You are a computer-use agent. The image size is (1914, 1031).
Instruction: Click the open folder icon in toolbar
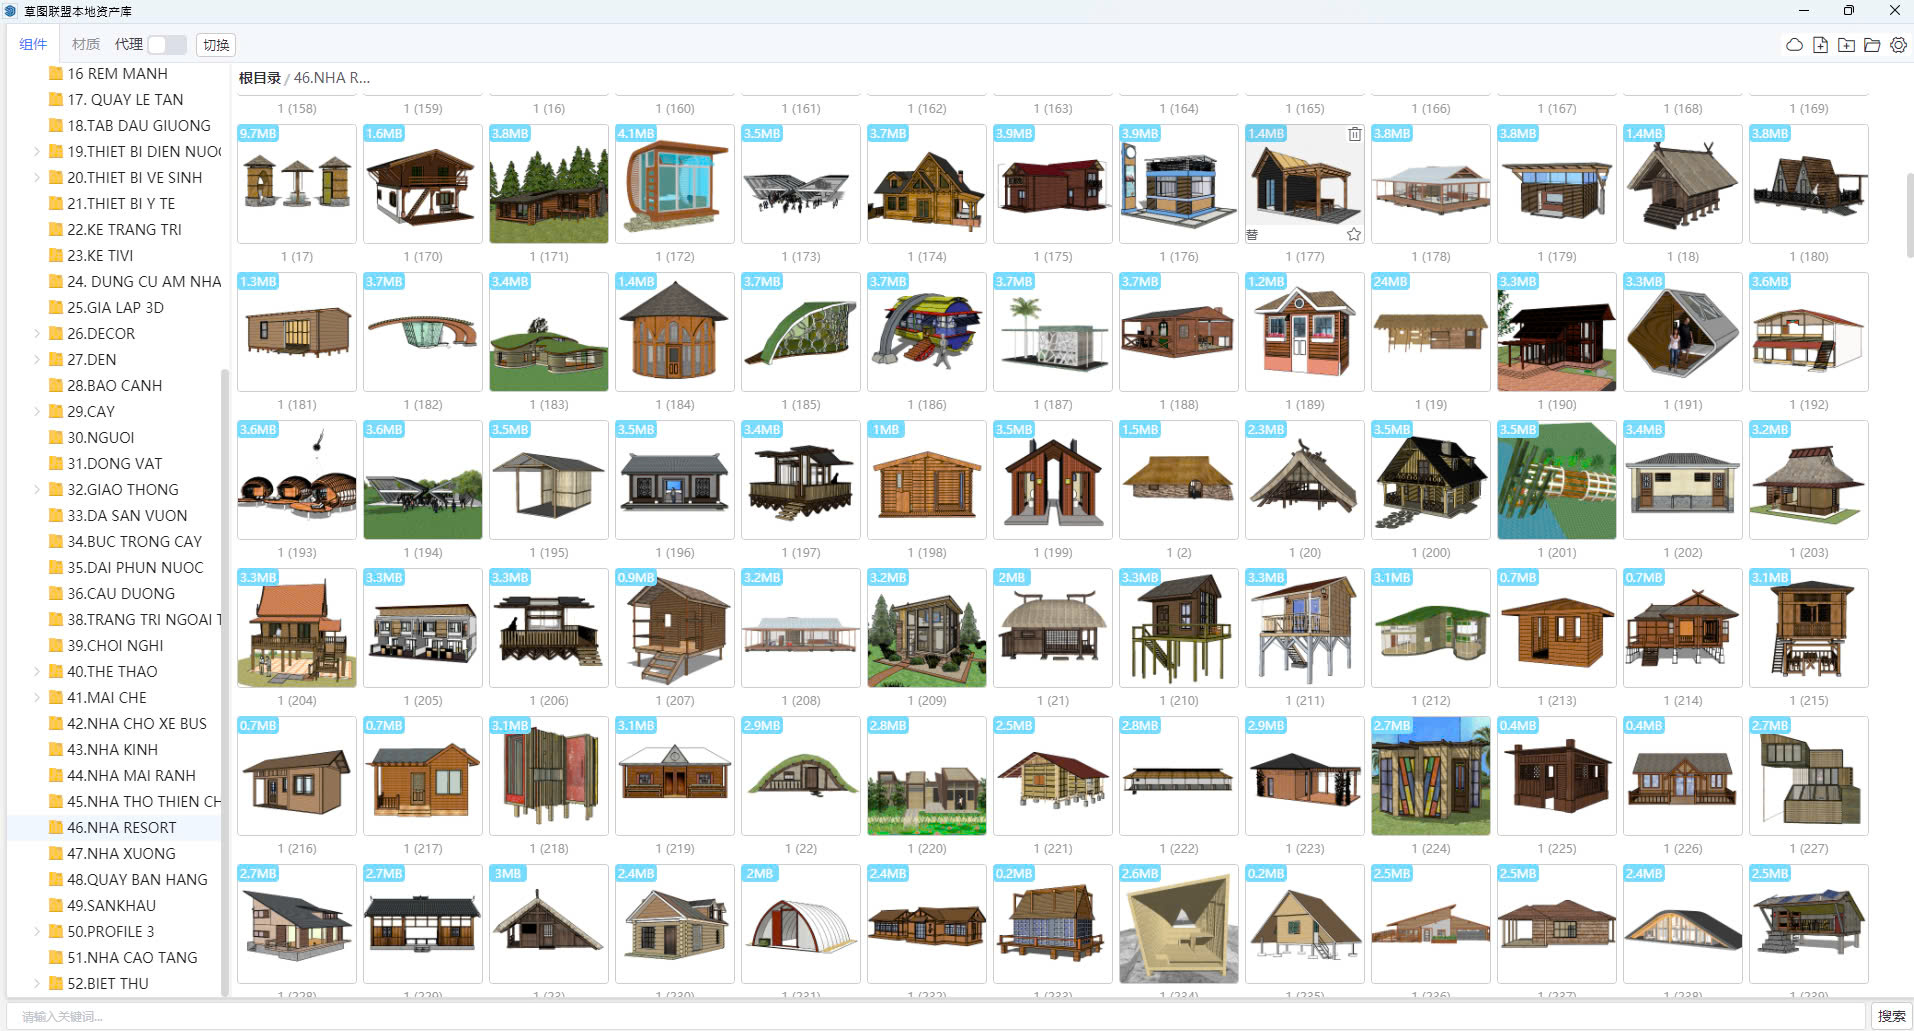(1872, 45)
